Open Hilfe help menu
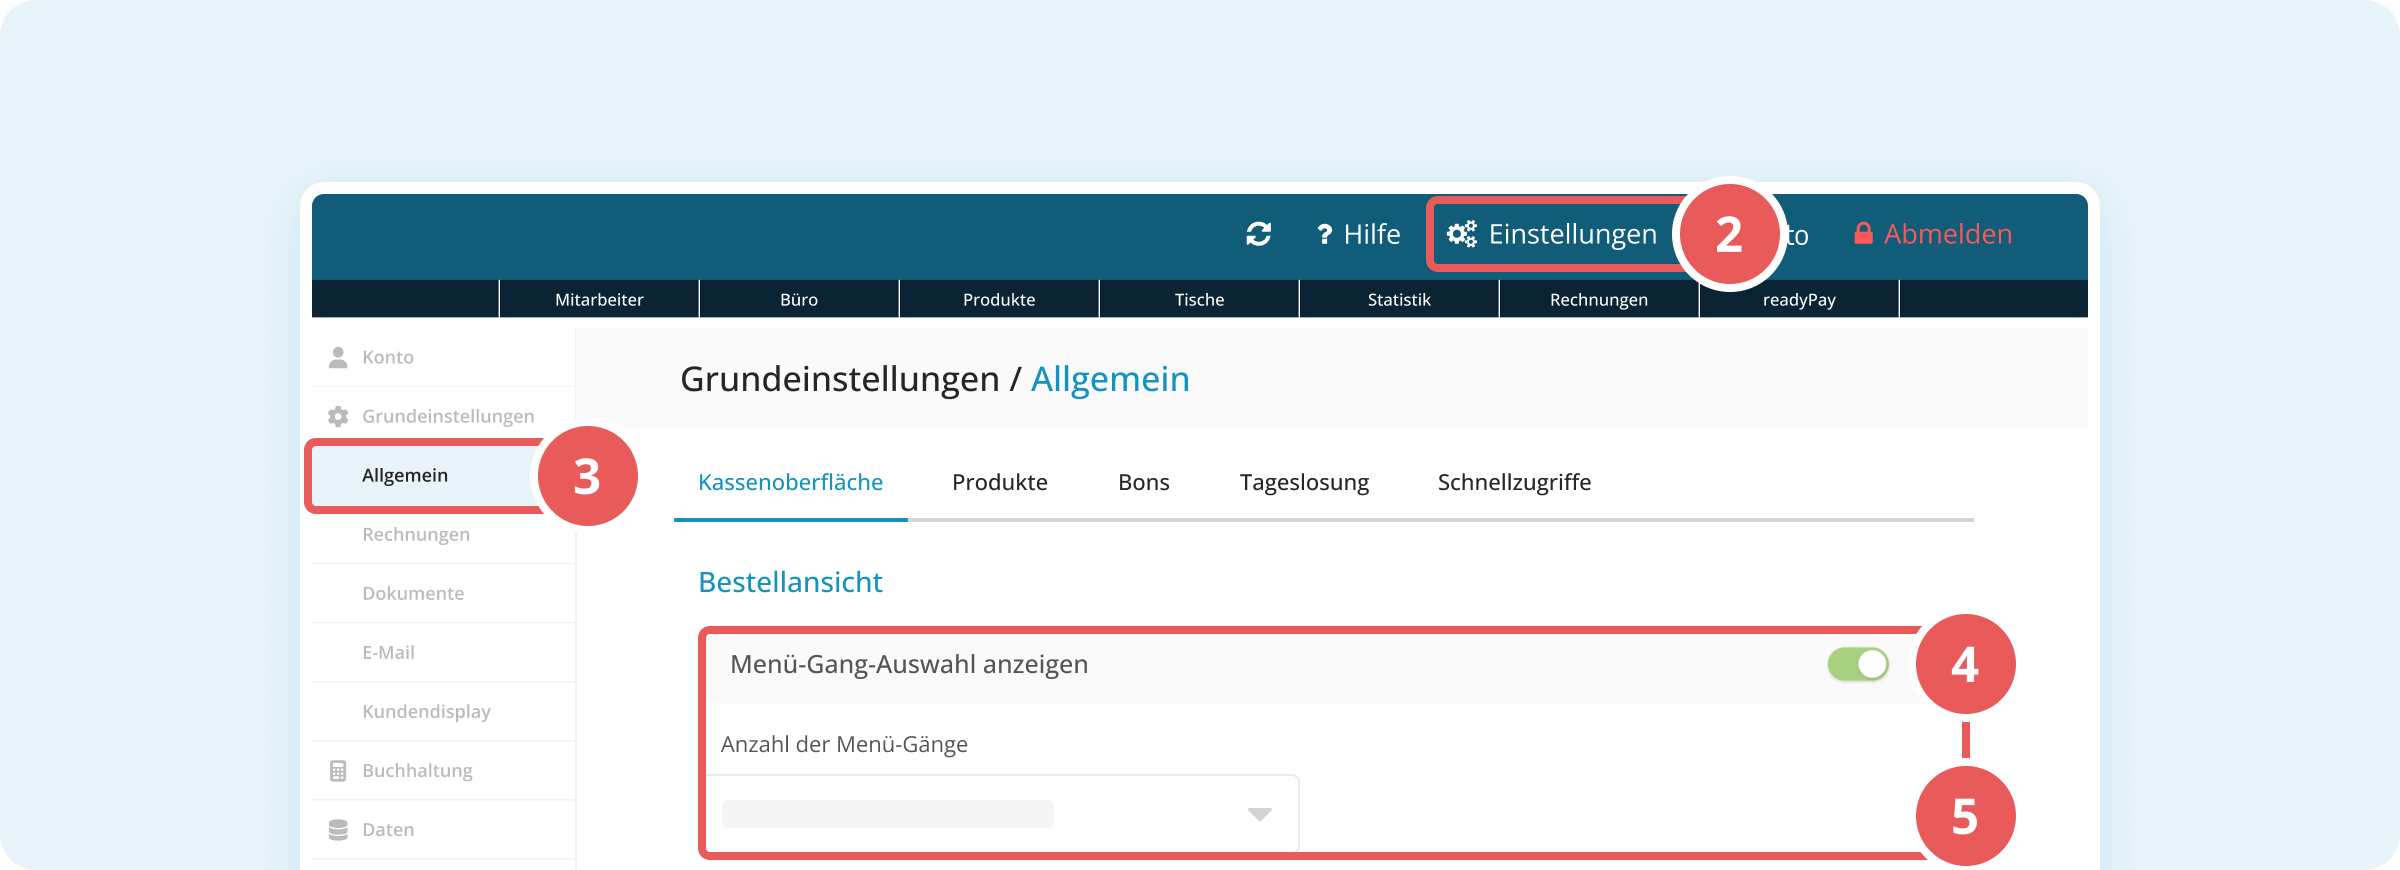Viewport: 2400px width, 870px height. coord(1358,234)
